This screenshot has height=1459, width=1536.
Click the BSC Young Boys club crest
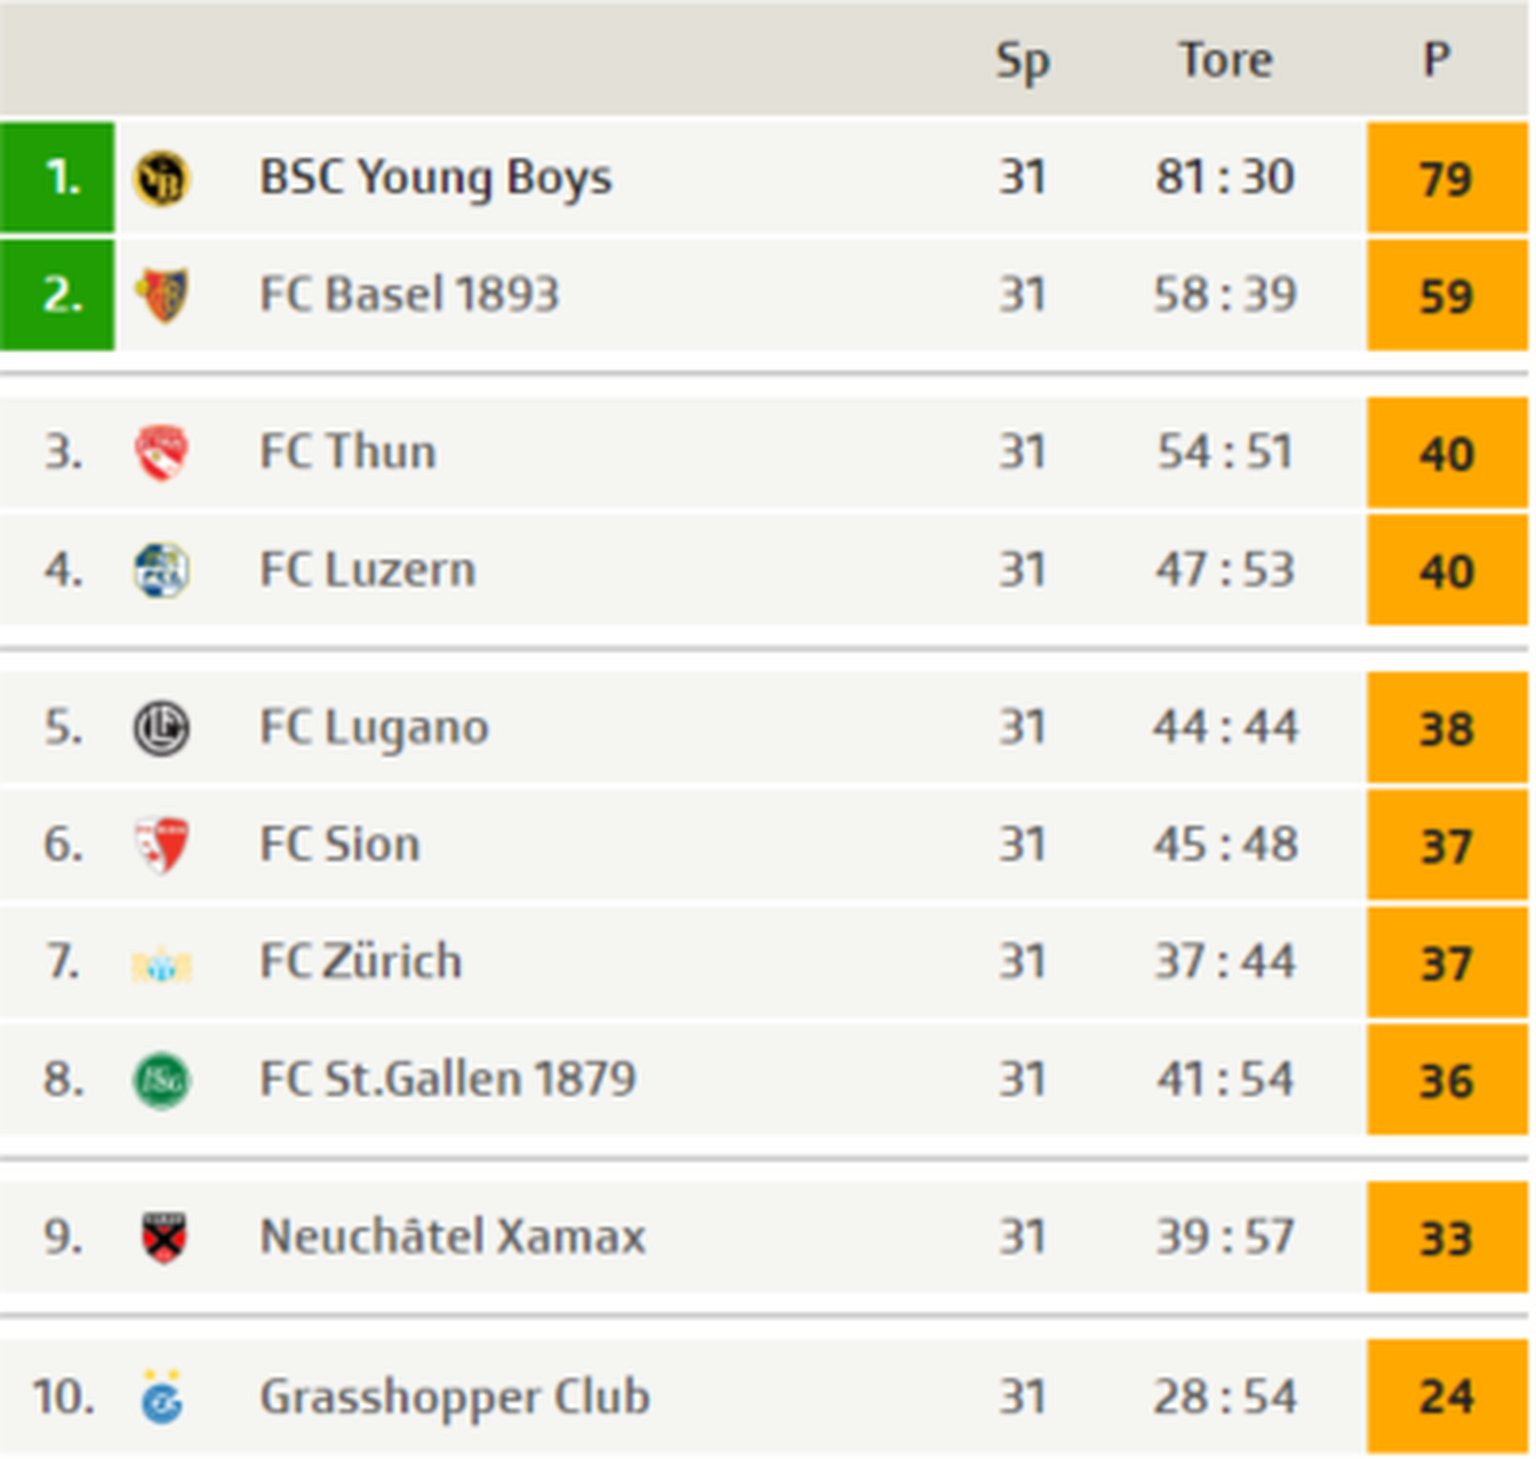pos(161,179)
